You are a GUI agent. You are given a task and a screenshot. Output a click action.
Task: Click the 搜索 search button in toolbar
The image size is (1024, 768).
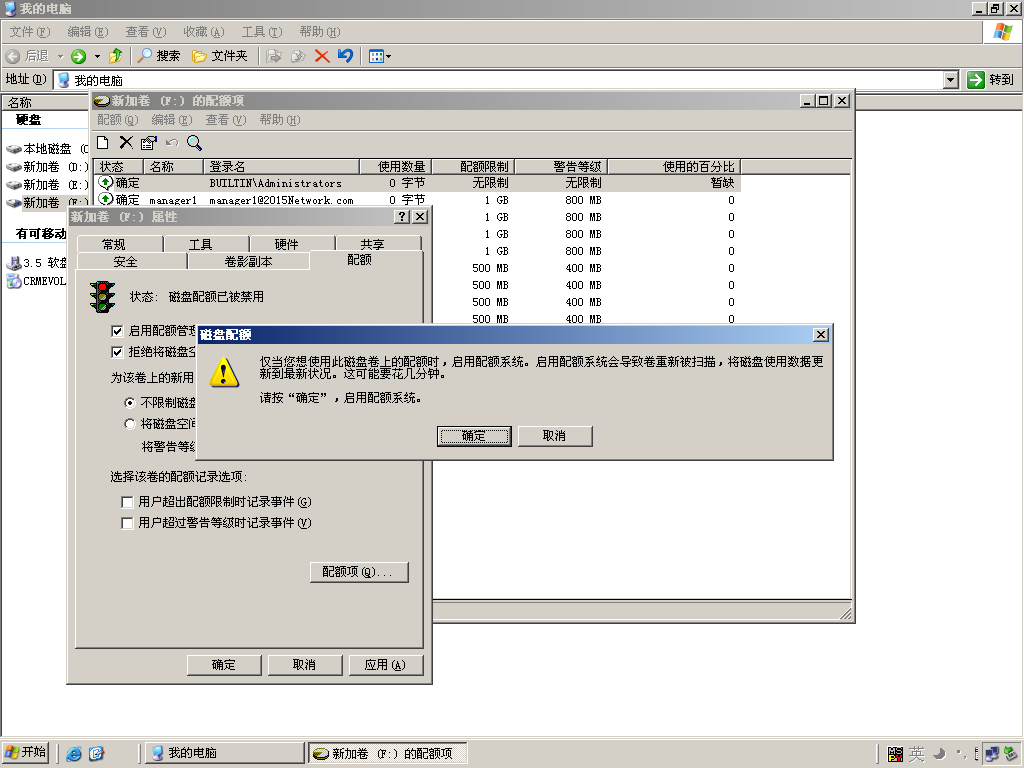pos(159,56)
